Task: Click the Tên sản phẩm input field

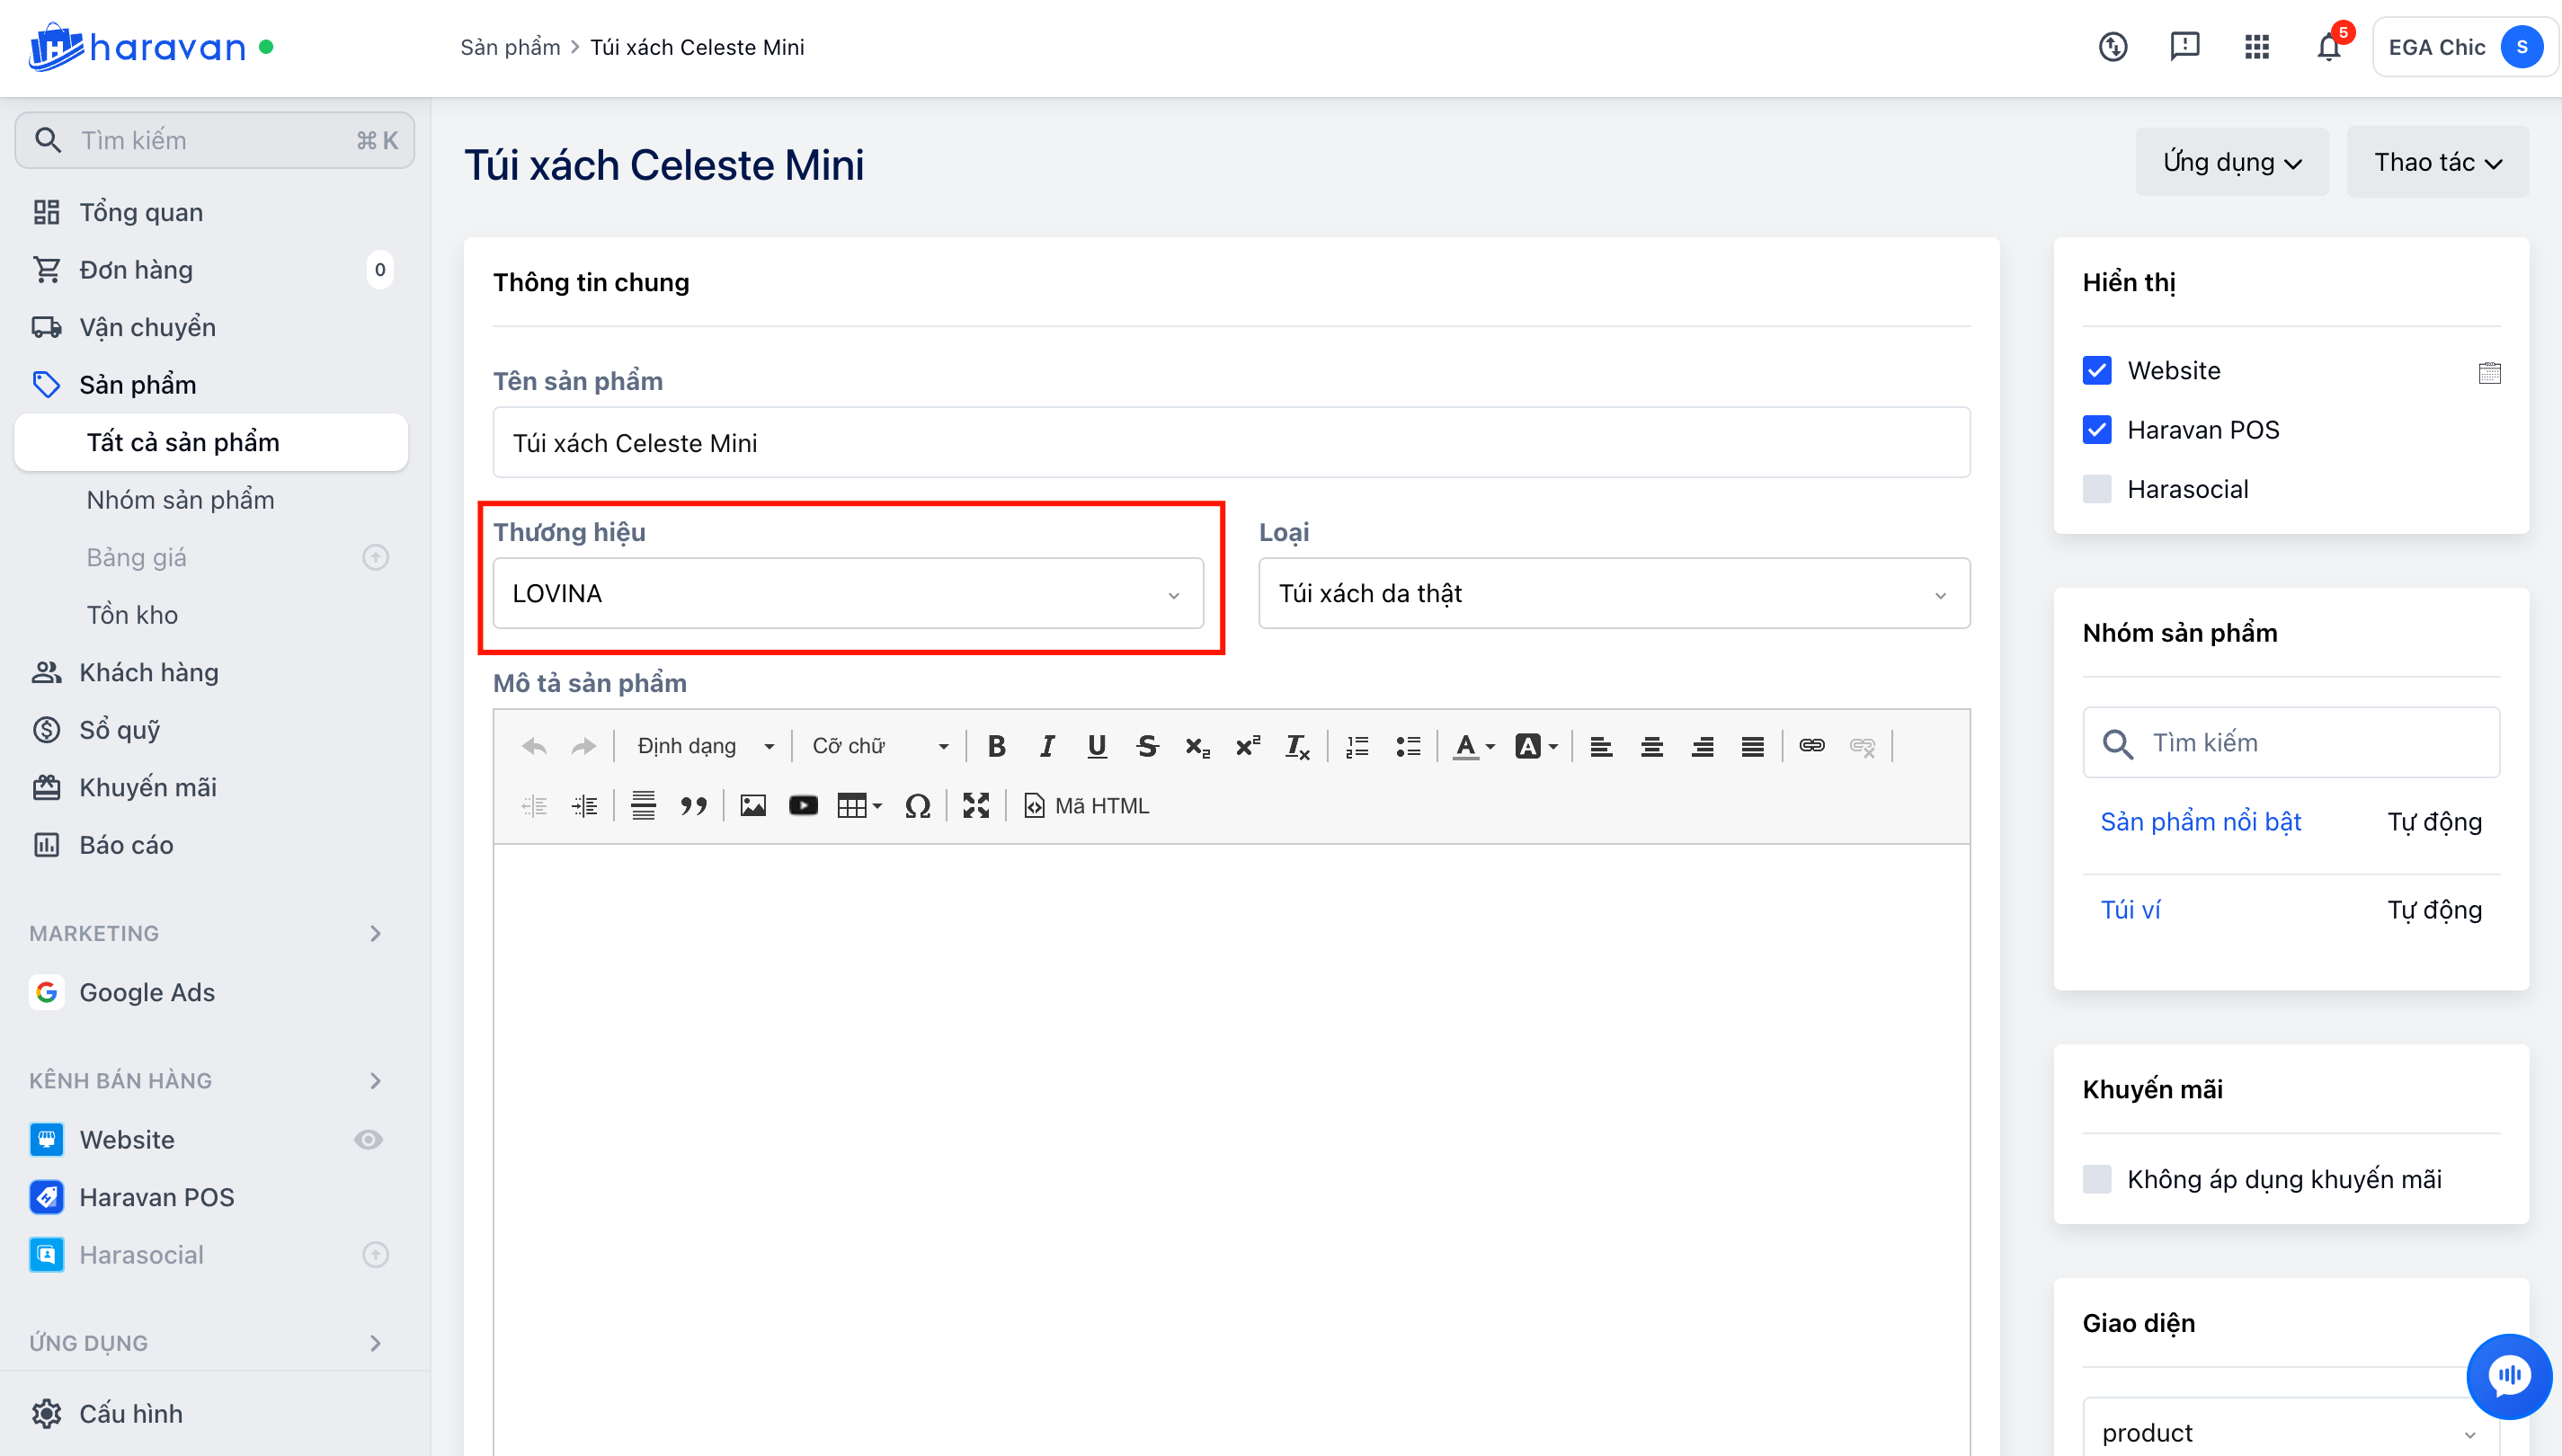Action: point(1230,443)
